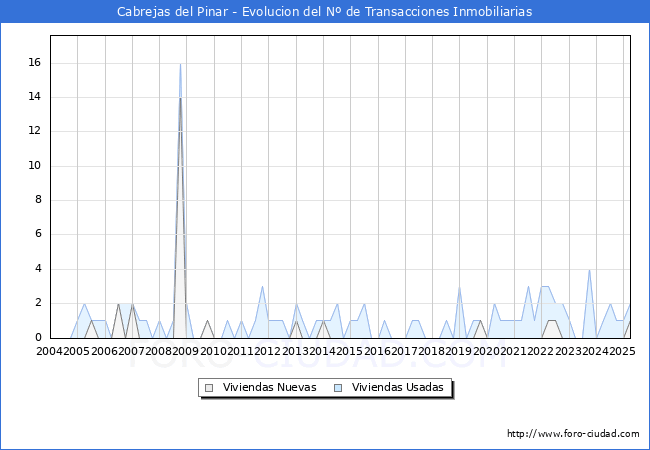Click the 2019 used-homes peak at 3

[459, 287]
